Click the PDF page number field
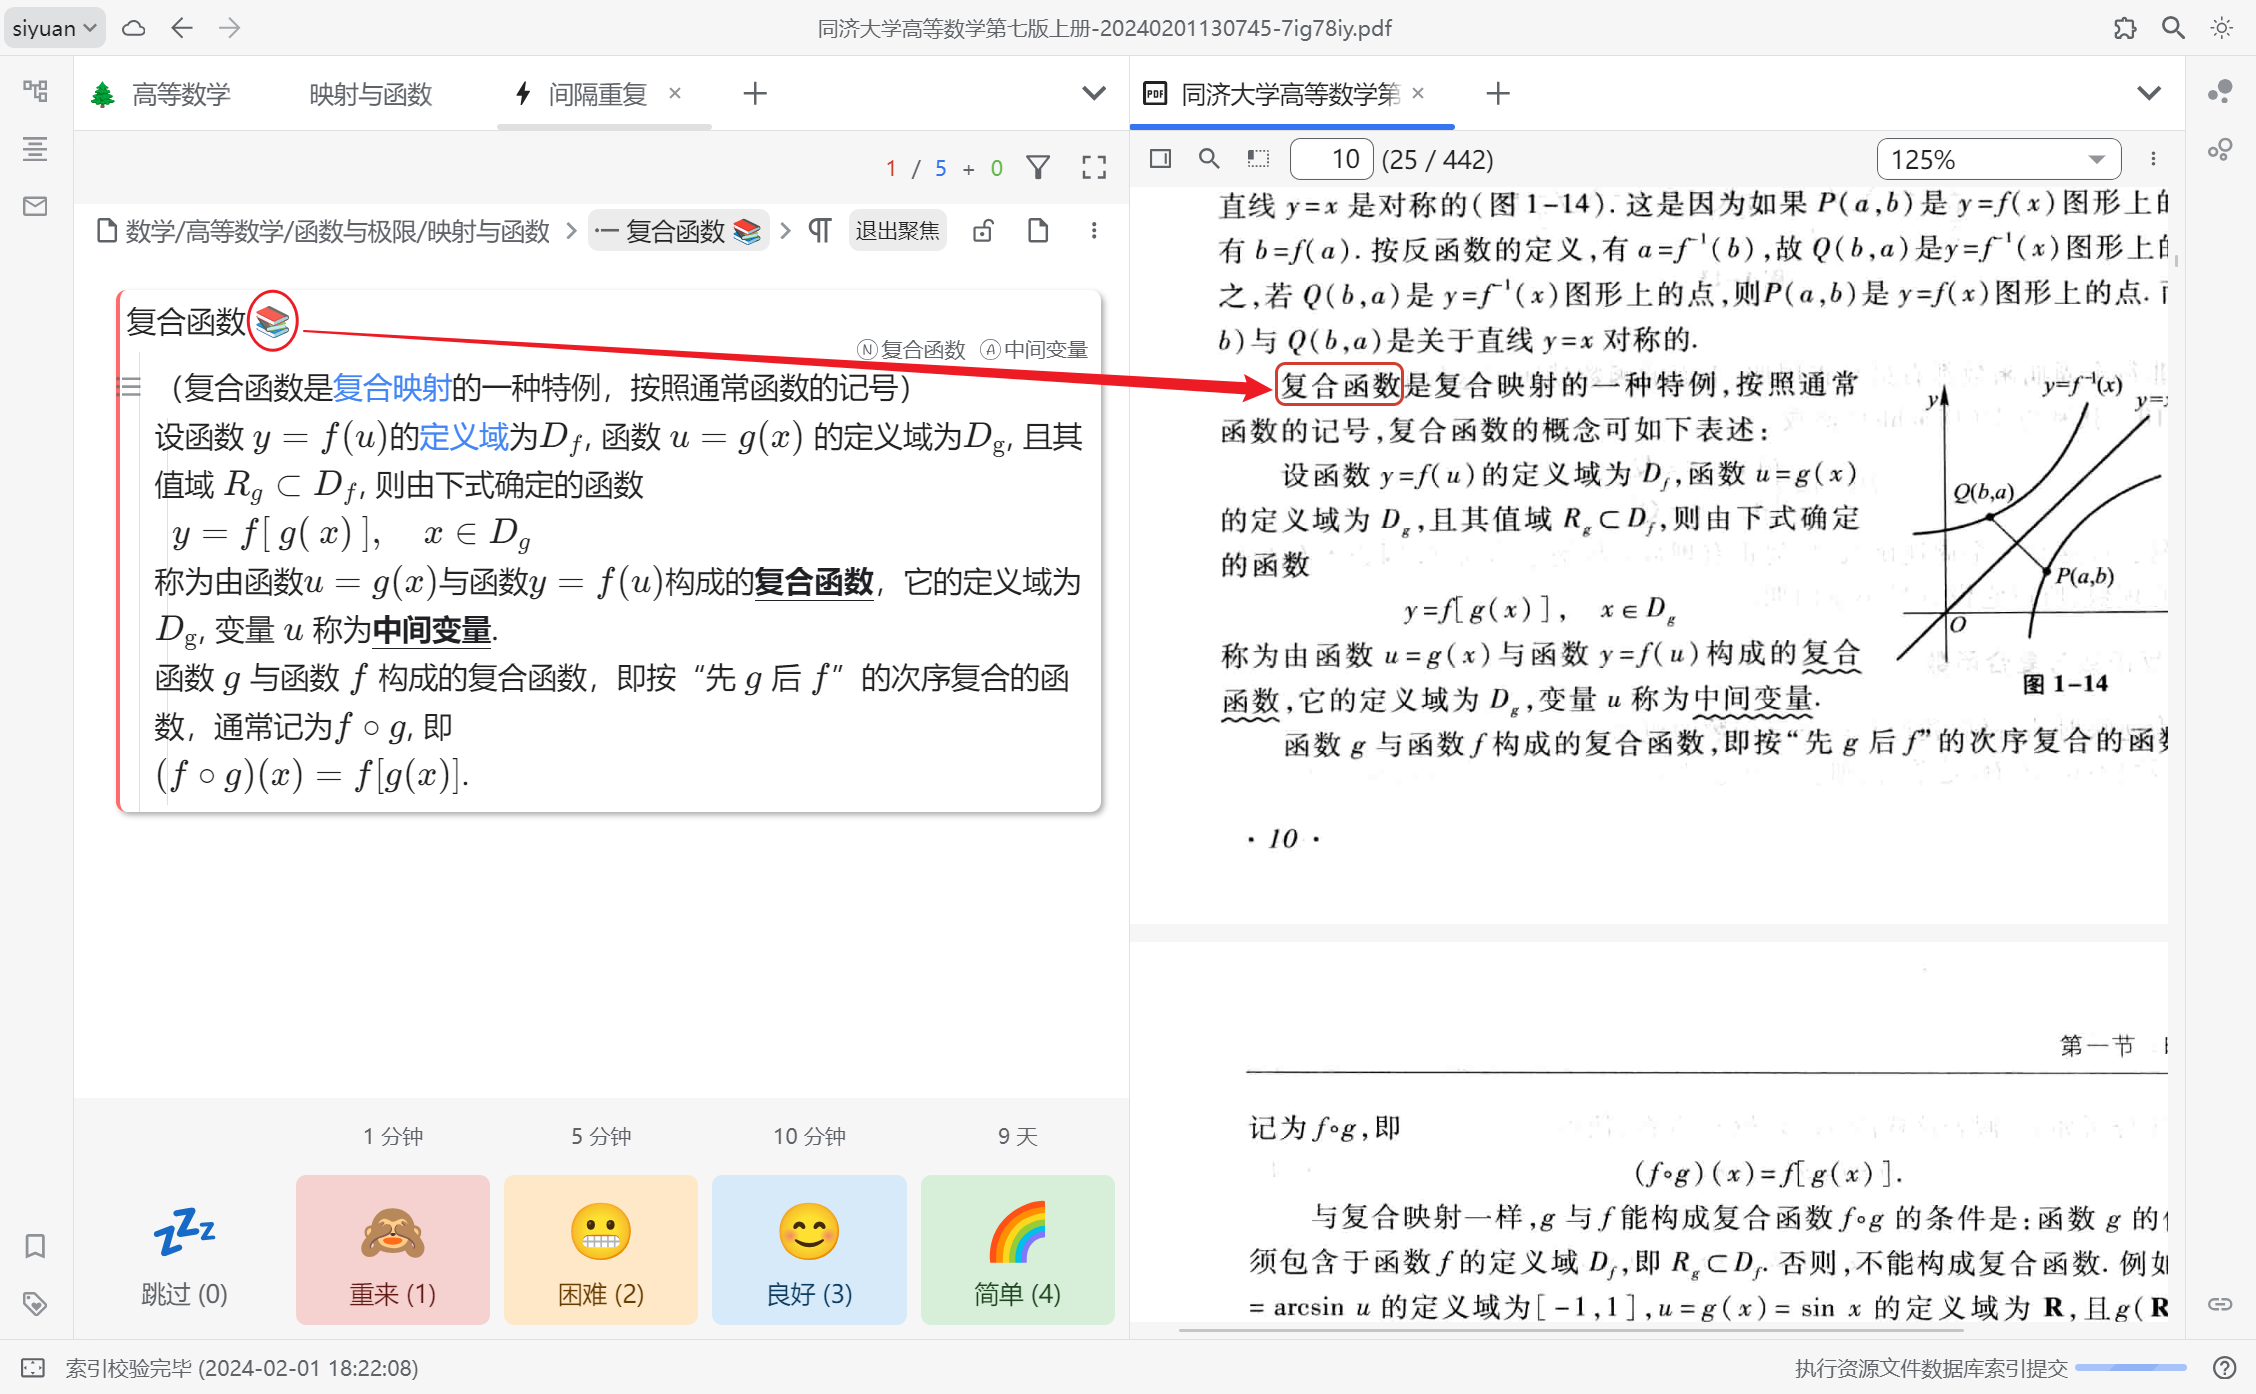 tap(1331, 159)
